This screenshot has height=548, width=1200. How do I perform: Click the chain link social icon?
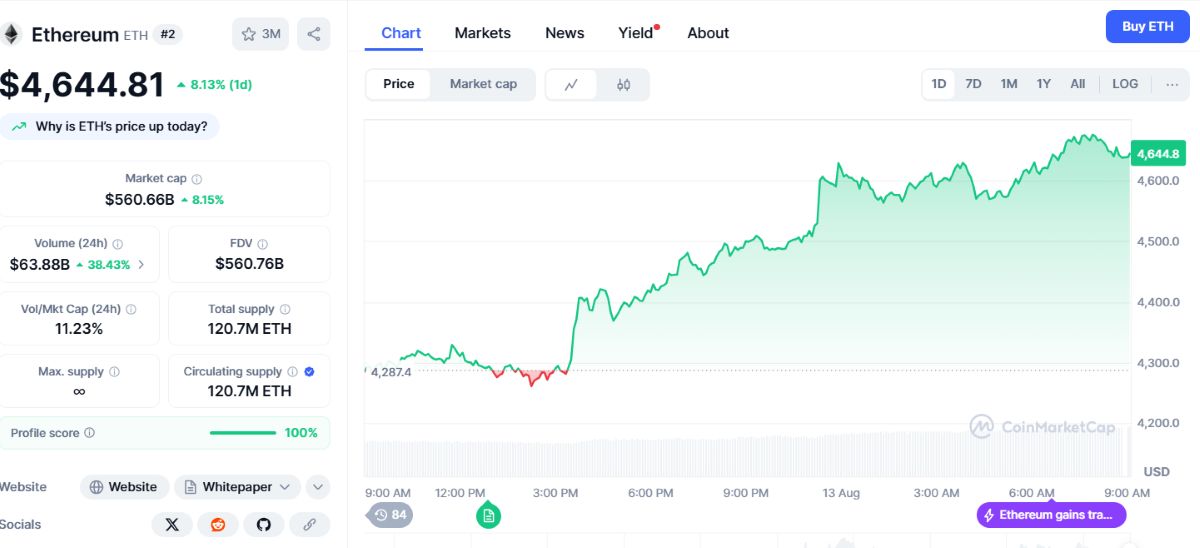[x=310, y=524]
